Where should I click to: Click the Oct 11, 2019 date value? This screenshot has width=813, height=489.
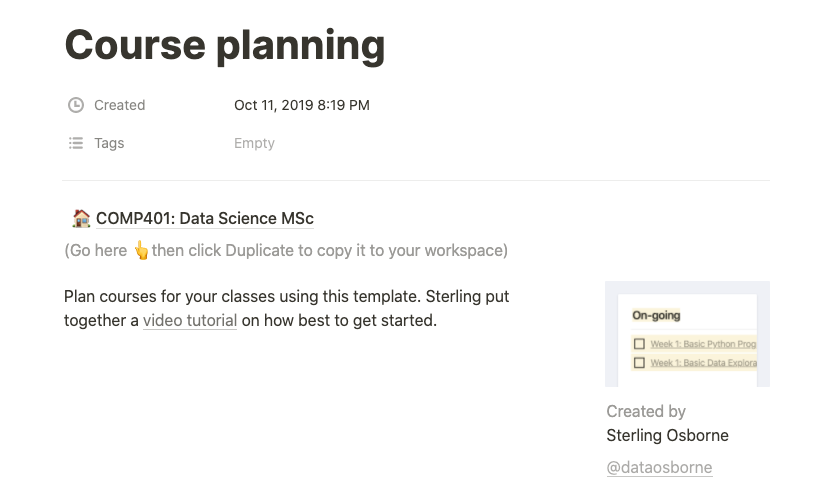click(x=301, y=105)
